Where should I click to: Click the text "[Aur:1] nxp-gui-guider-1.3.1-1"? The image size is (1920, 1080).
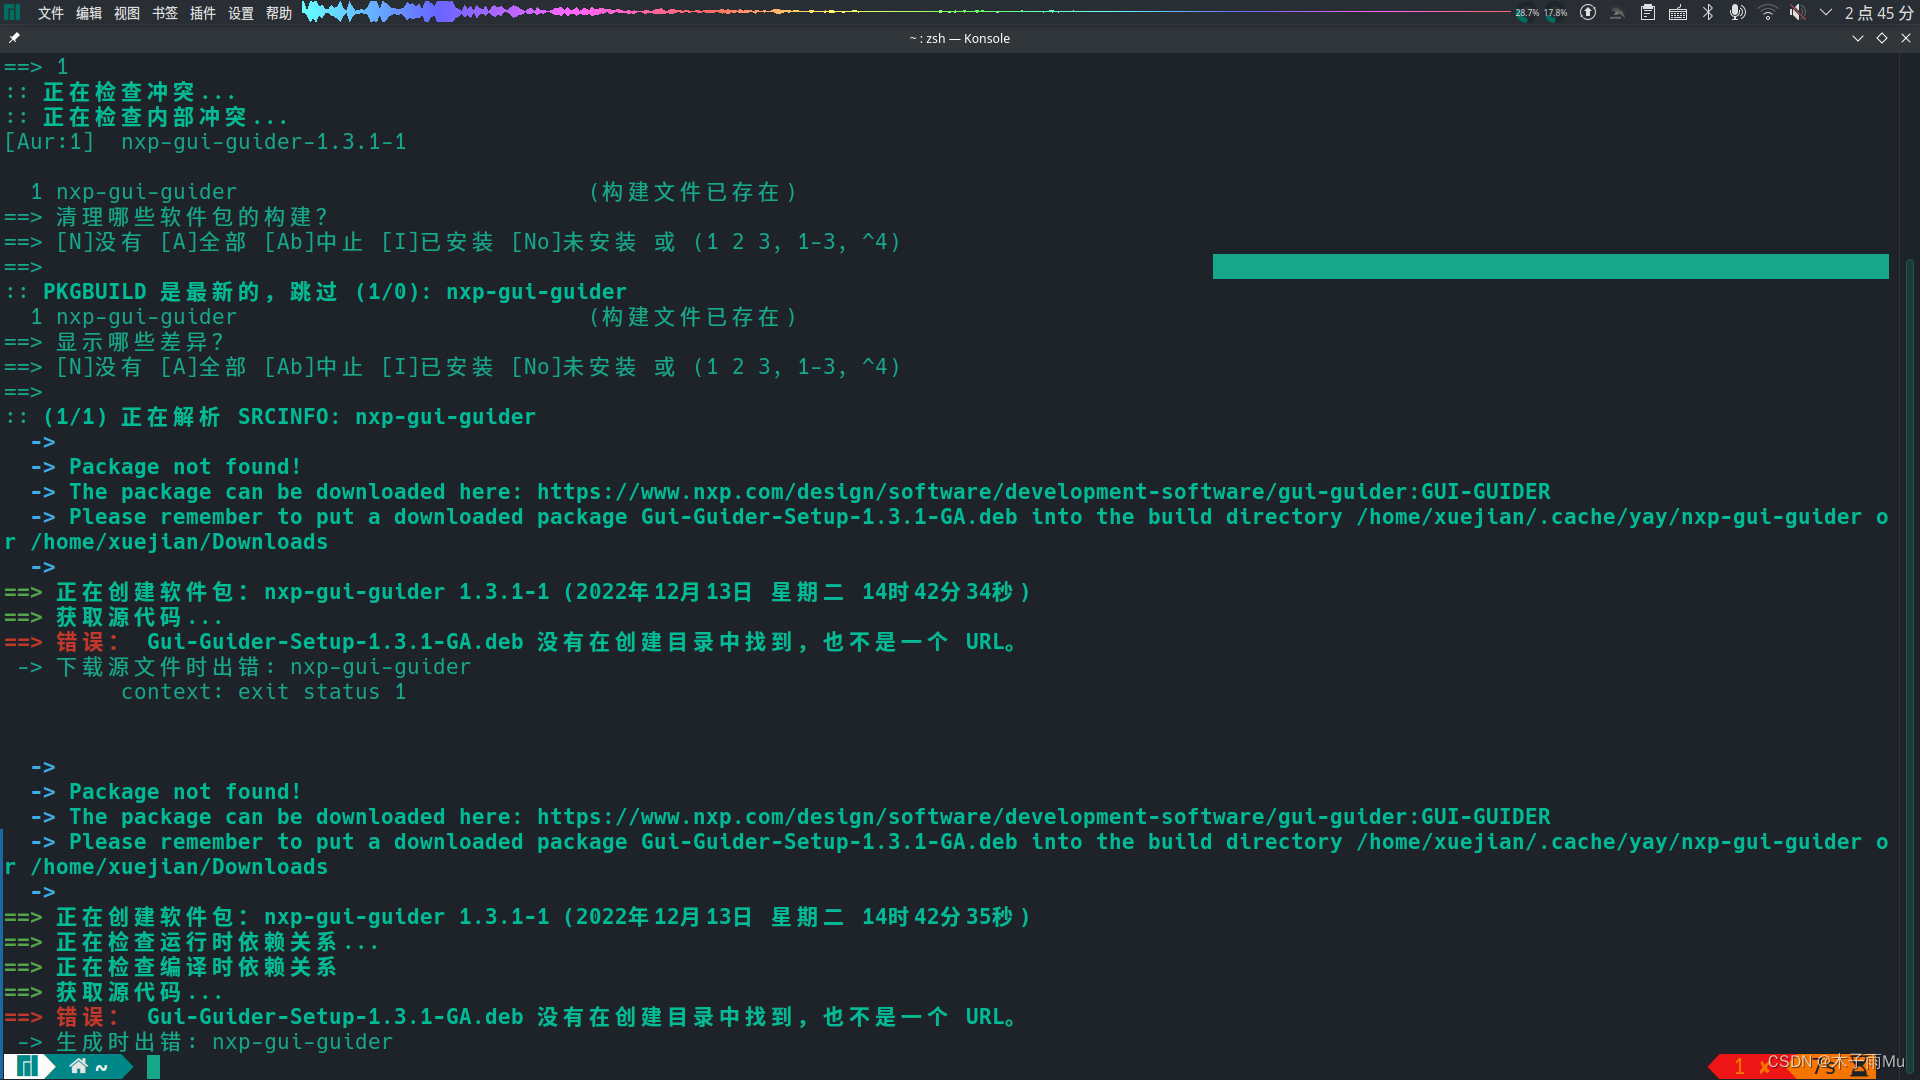206,142
